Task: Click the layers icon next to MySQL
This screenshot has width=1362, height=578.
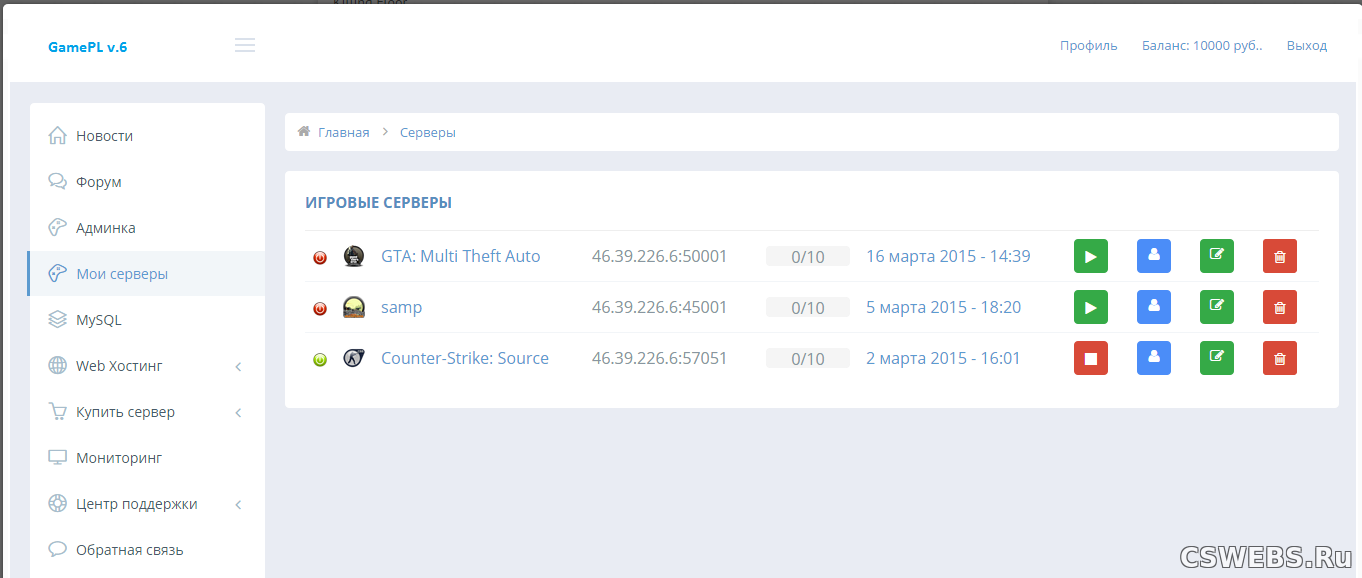Action: 57,319
